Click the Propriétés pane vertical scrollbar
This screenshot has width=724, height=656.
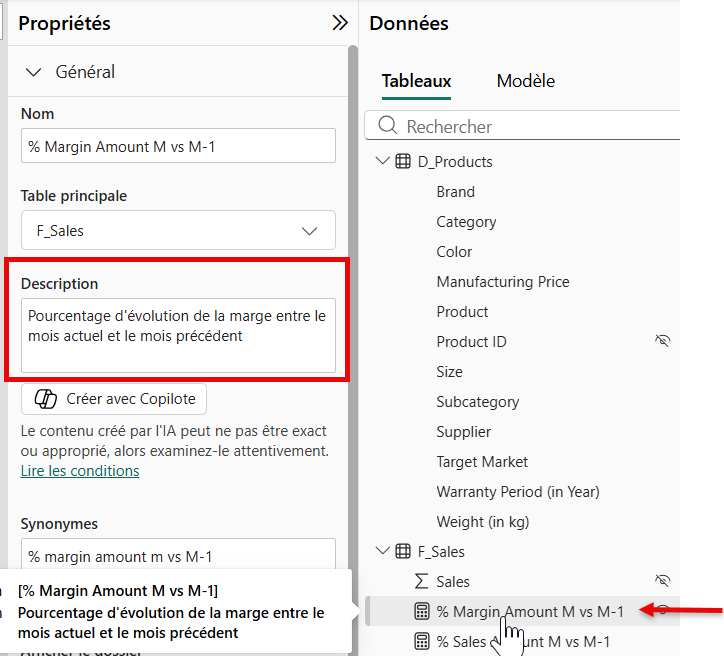tap(352, 300)
